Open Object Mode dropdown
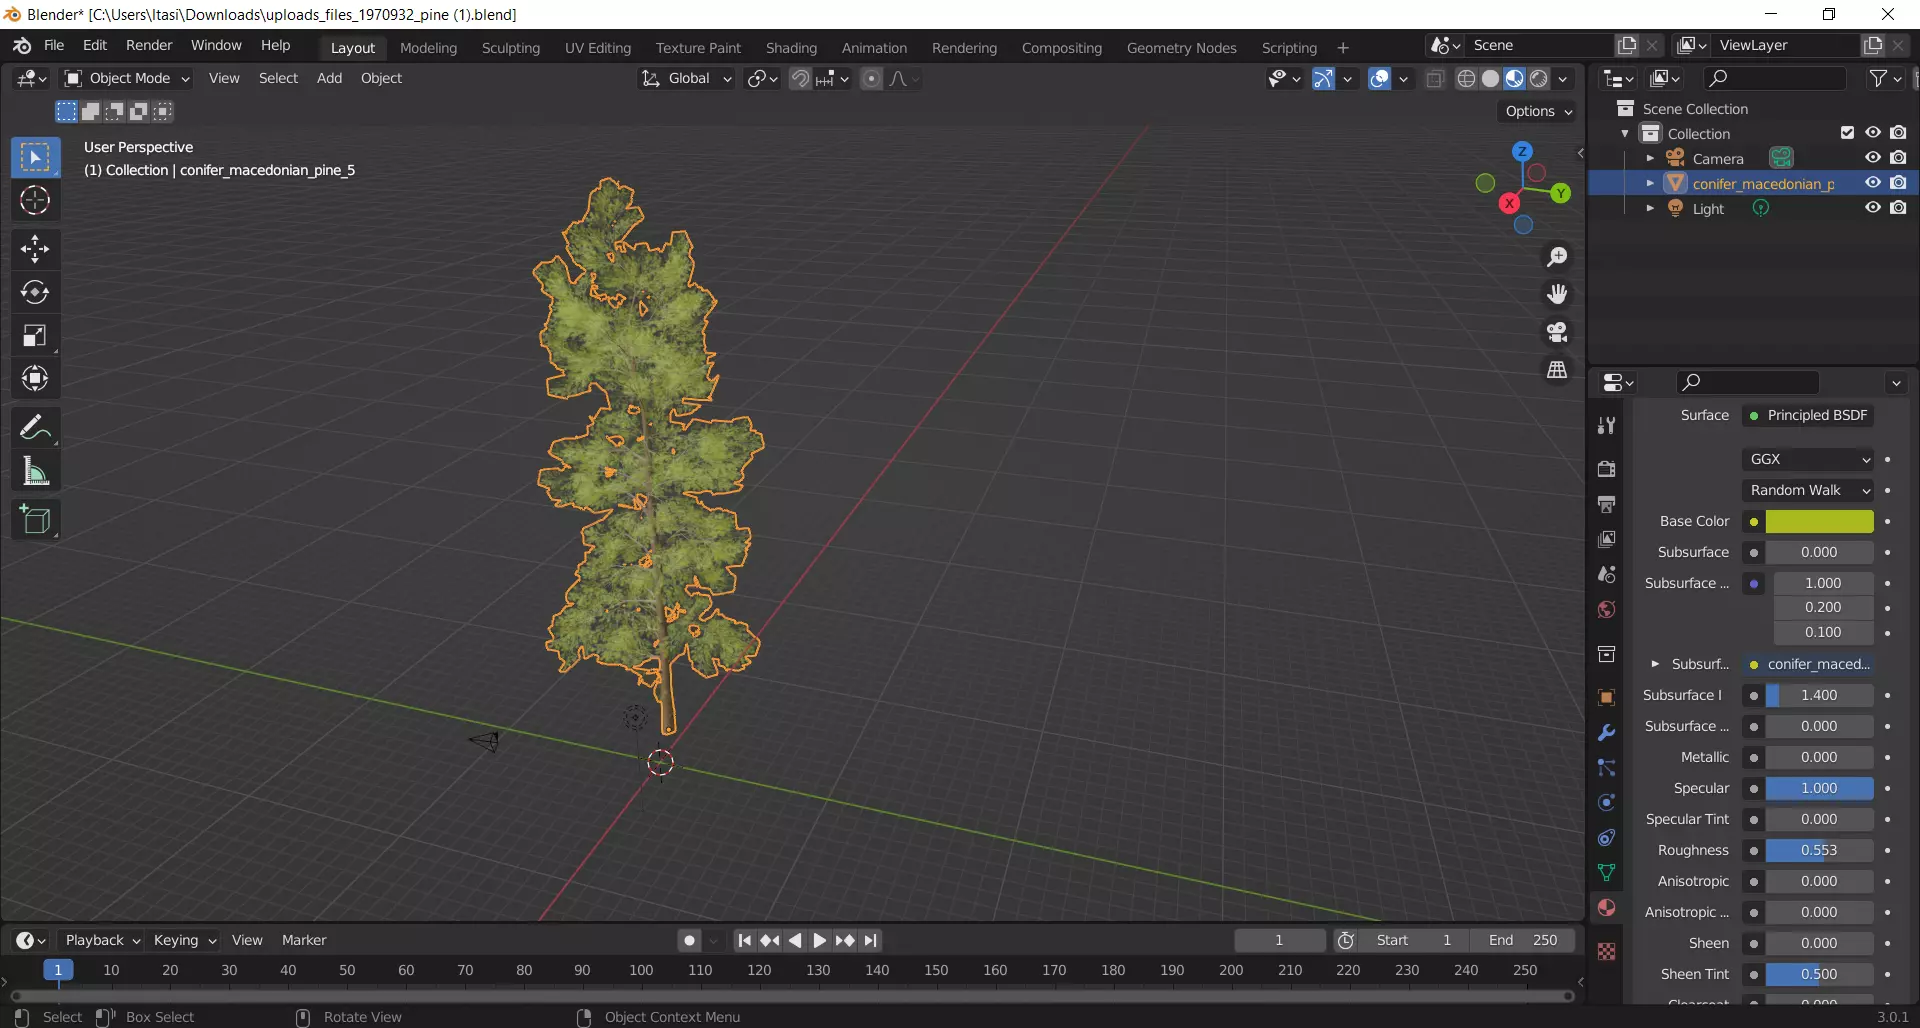Screen dimensions: 1920x1028 [x=127, y=78]
